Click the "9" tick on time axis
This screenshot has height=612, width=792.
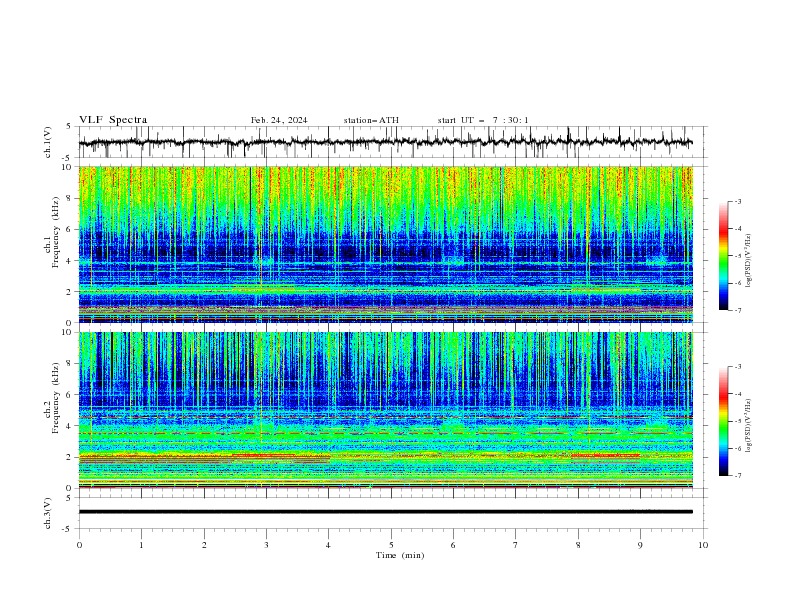pyautogui.click(x=640, y=545)
